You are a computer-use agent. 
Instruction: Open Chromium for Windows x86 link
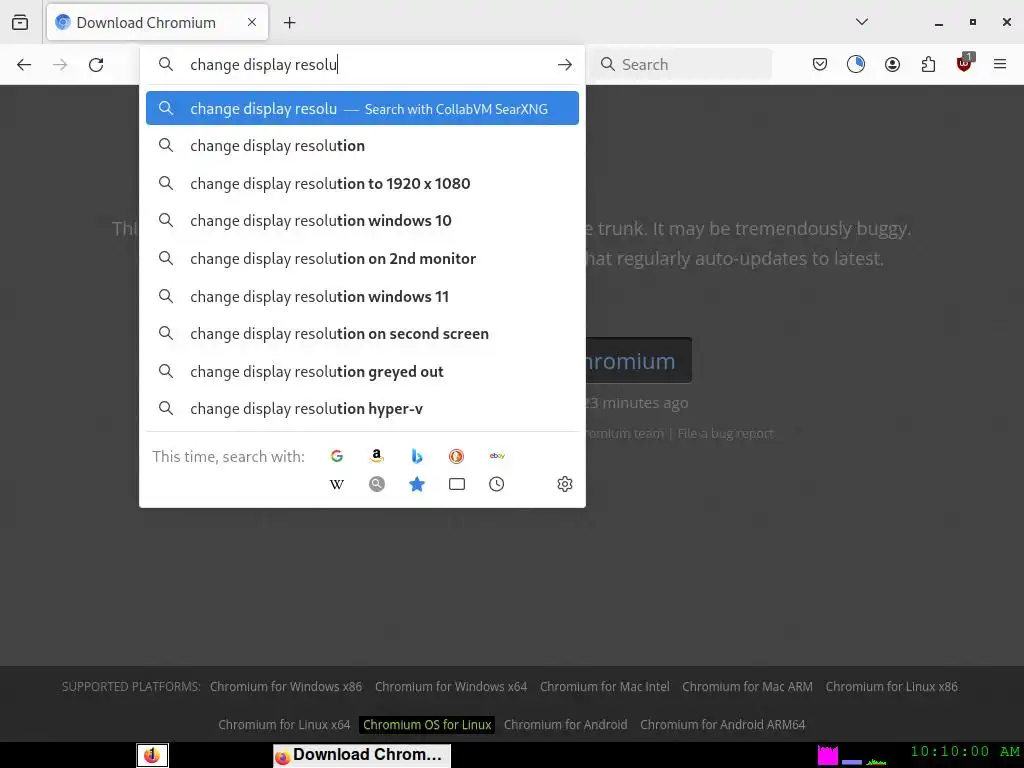[x=286, y=686]
